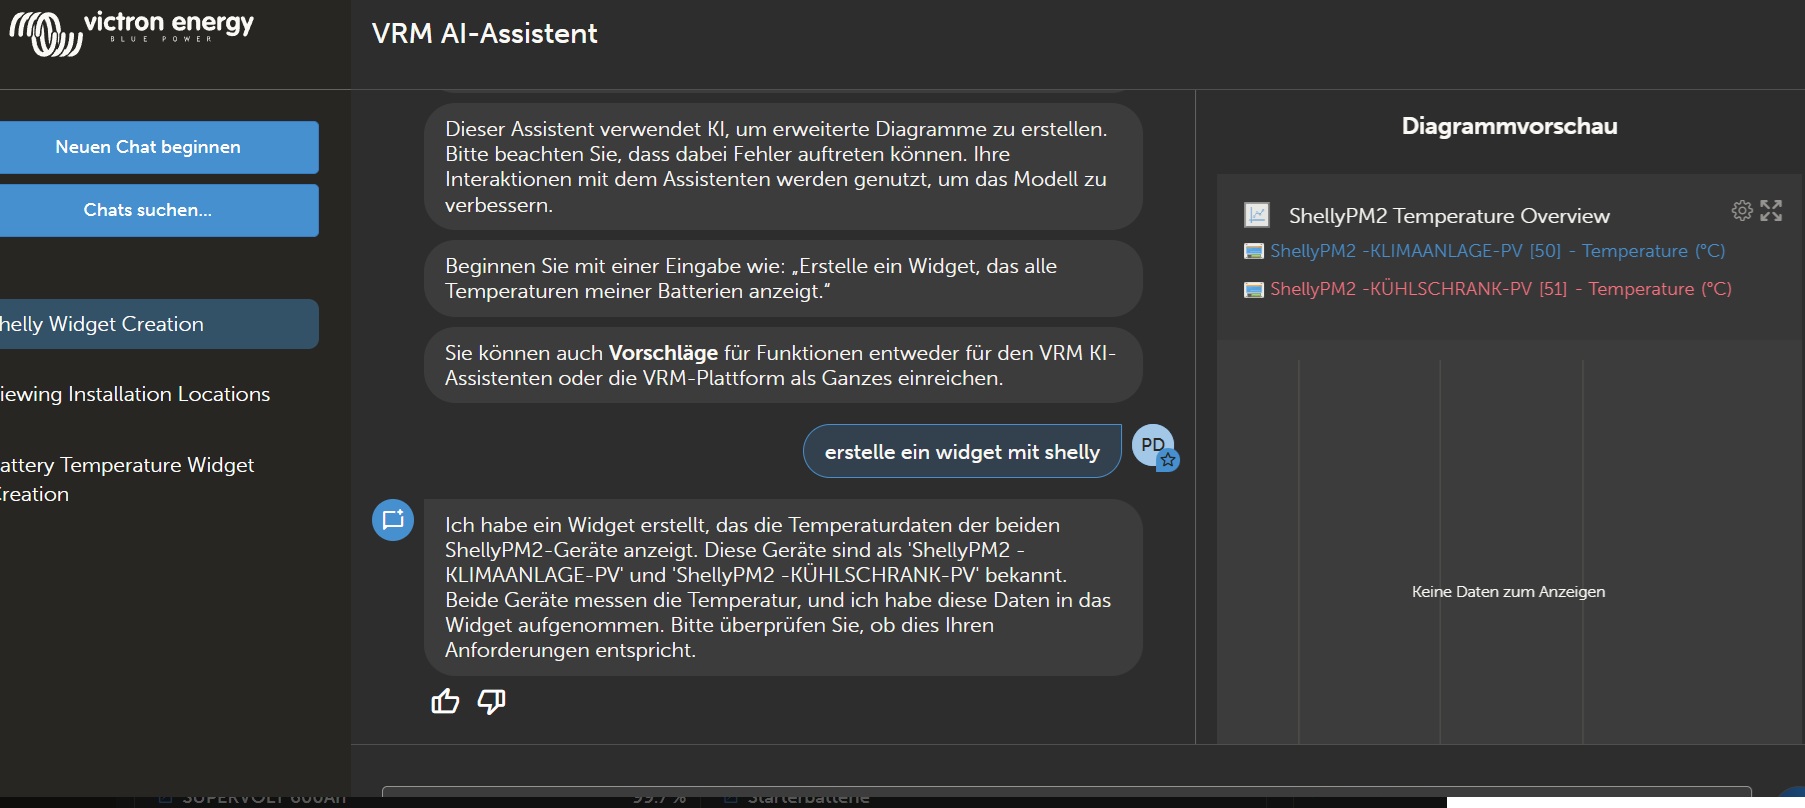Viewport: 1805px width, 808px height.
Task: Open the Viewing Installation Locations chat
Action: (135, 394)
